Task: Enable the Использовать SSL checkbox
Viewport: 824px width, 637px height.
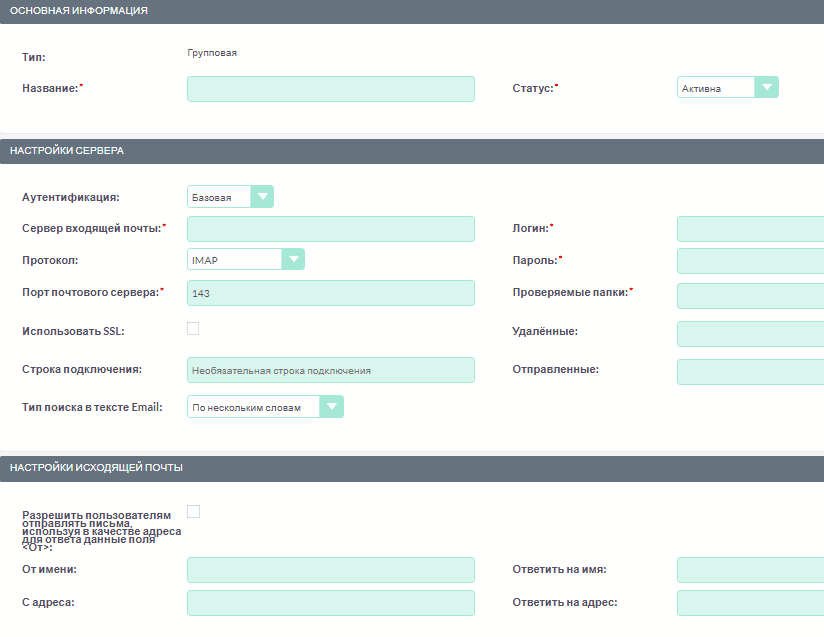Action: tap(193, 328)
